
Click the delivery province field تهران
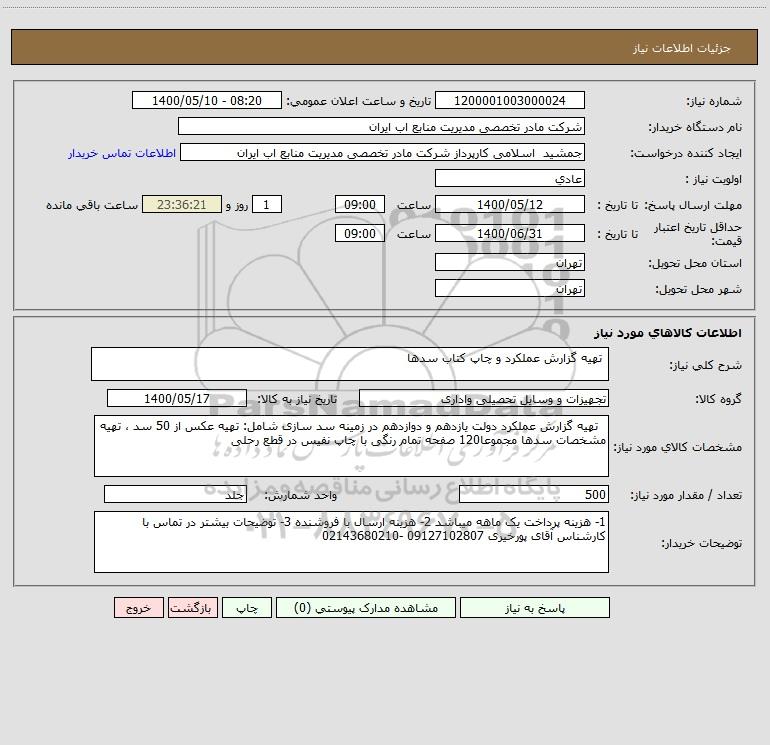pos(510,262)
